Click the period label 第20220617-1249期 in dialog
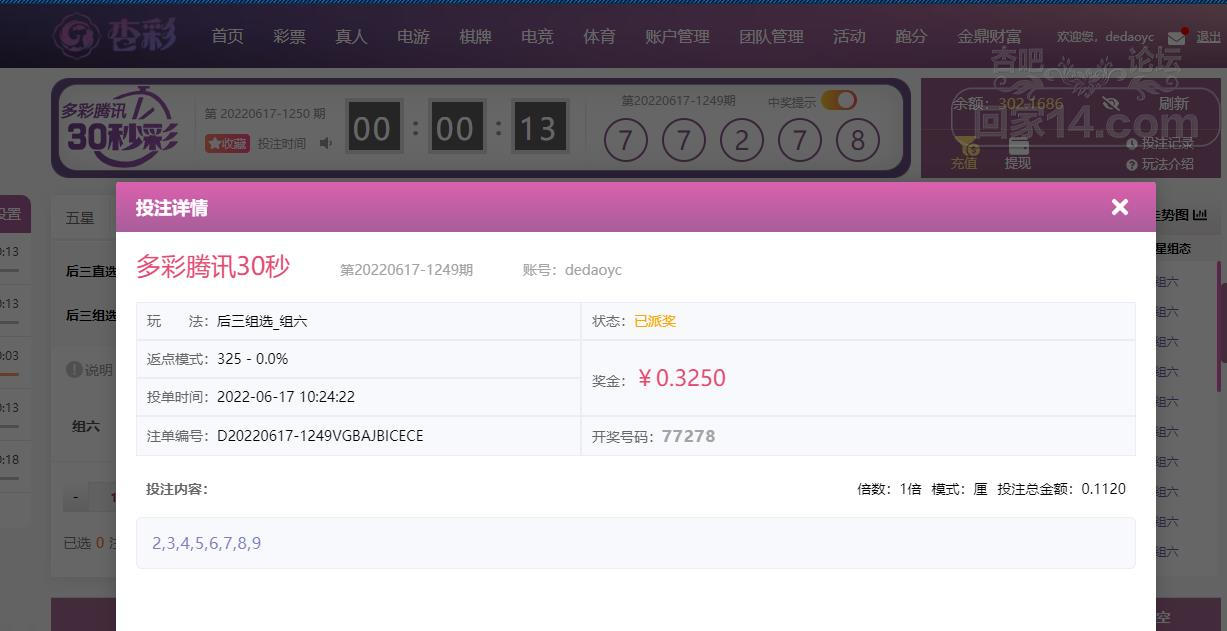The height and width of the screenshot is (631, 1227). pos(406,270)
